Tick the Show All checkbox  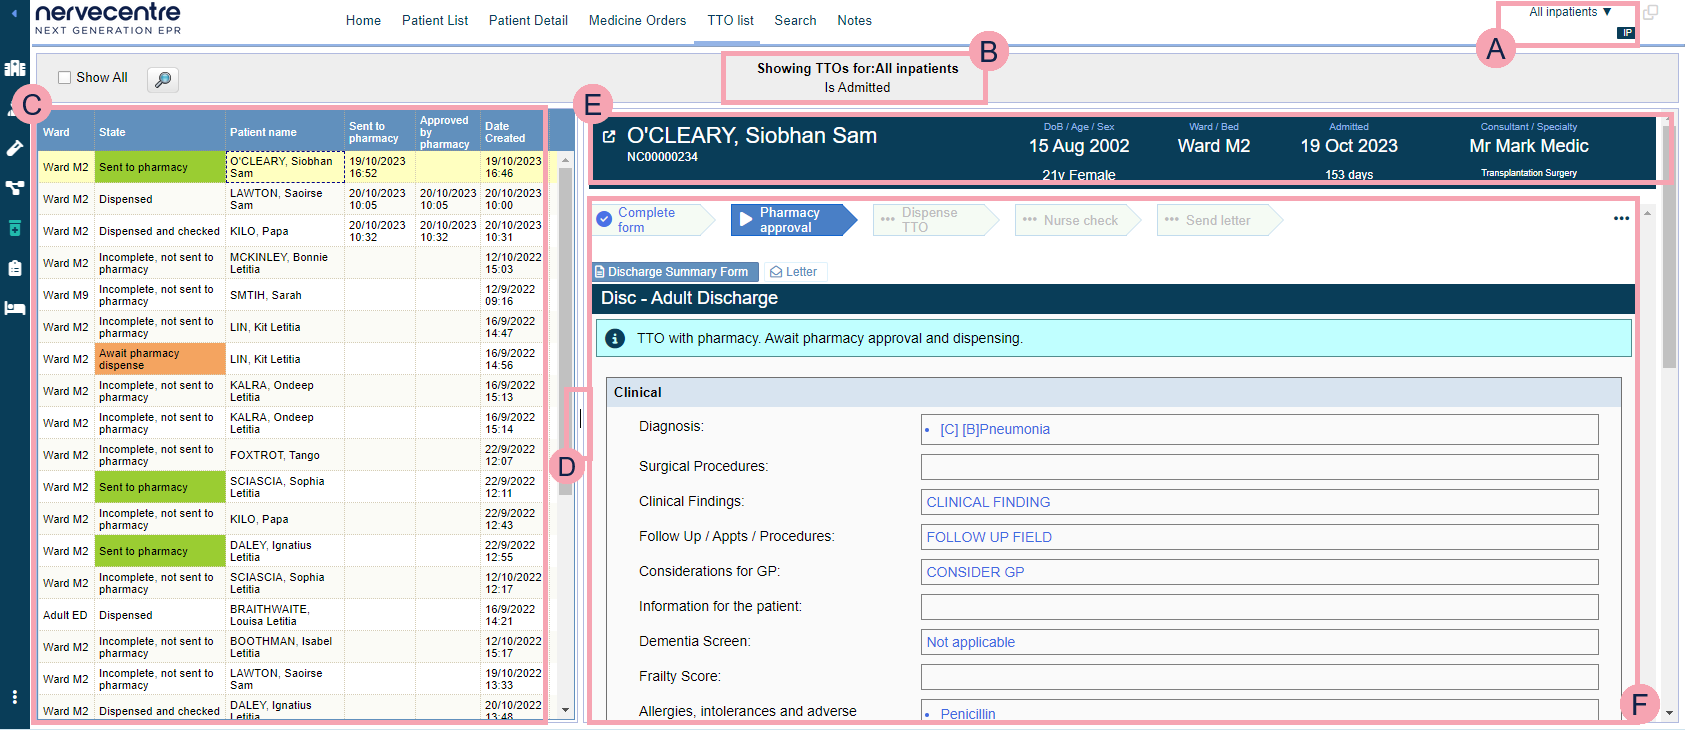65,78
